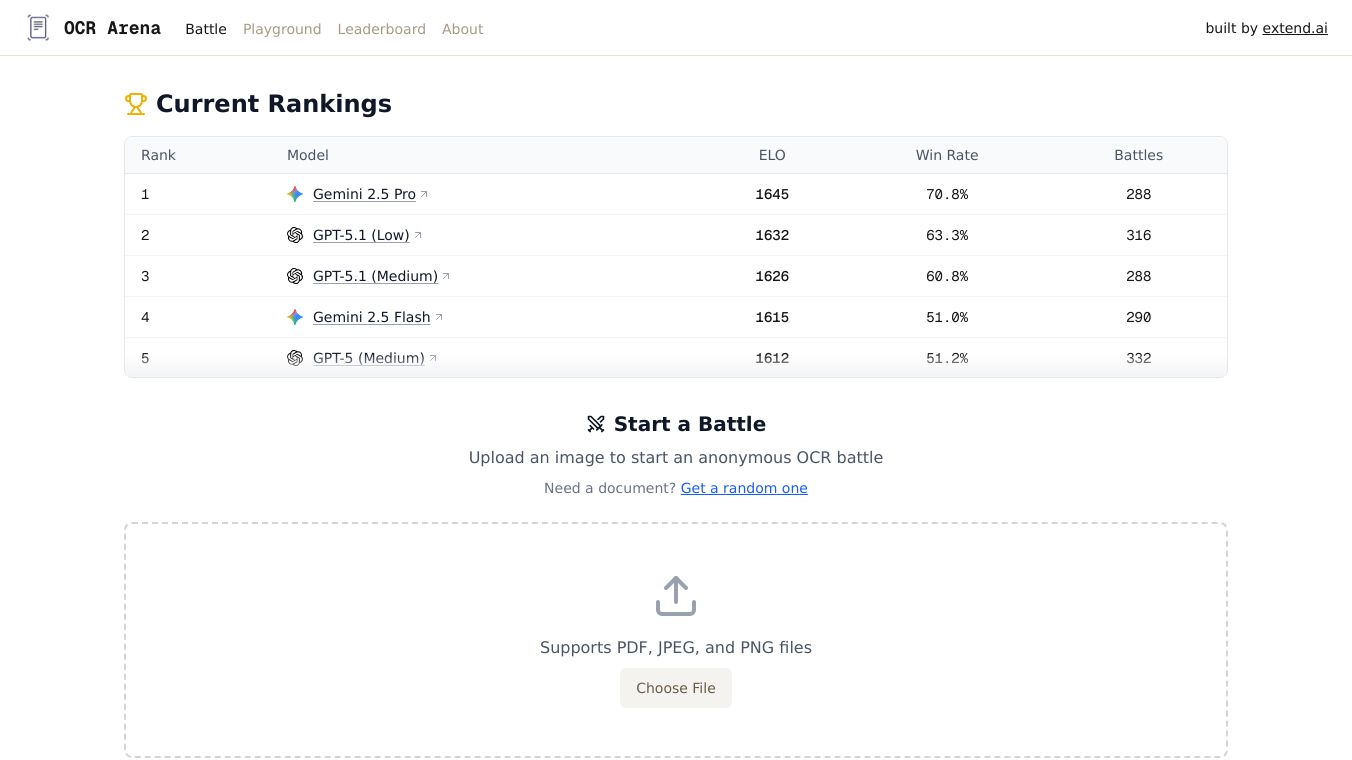
Task: Click the external link arrow after GPT-5.1 (Low)
Action: click(x=418, y=234)
